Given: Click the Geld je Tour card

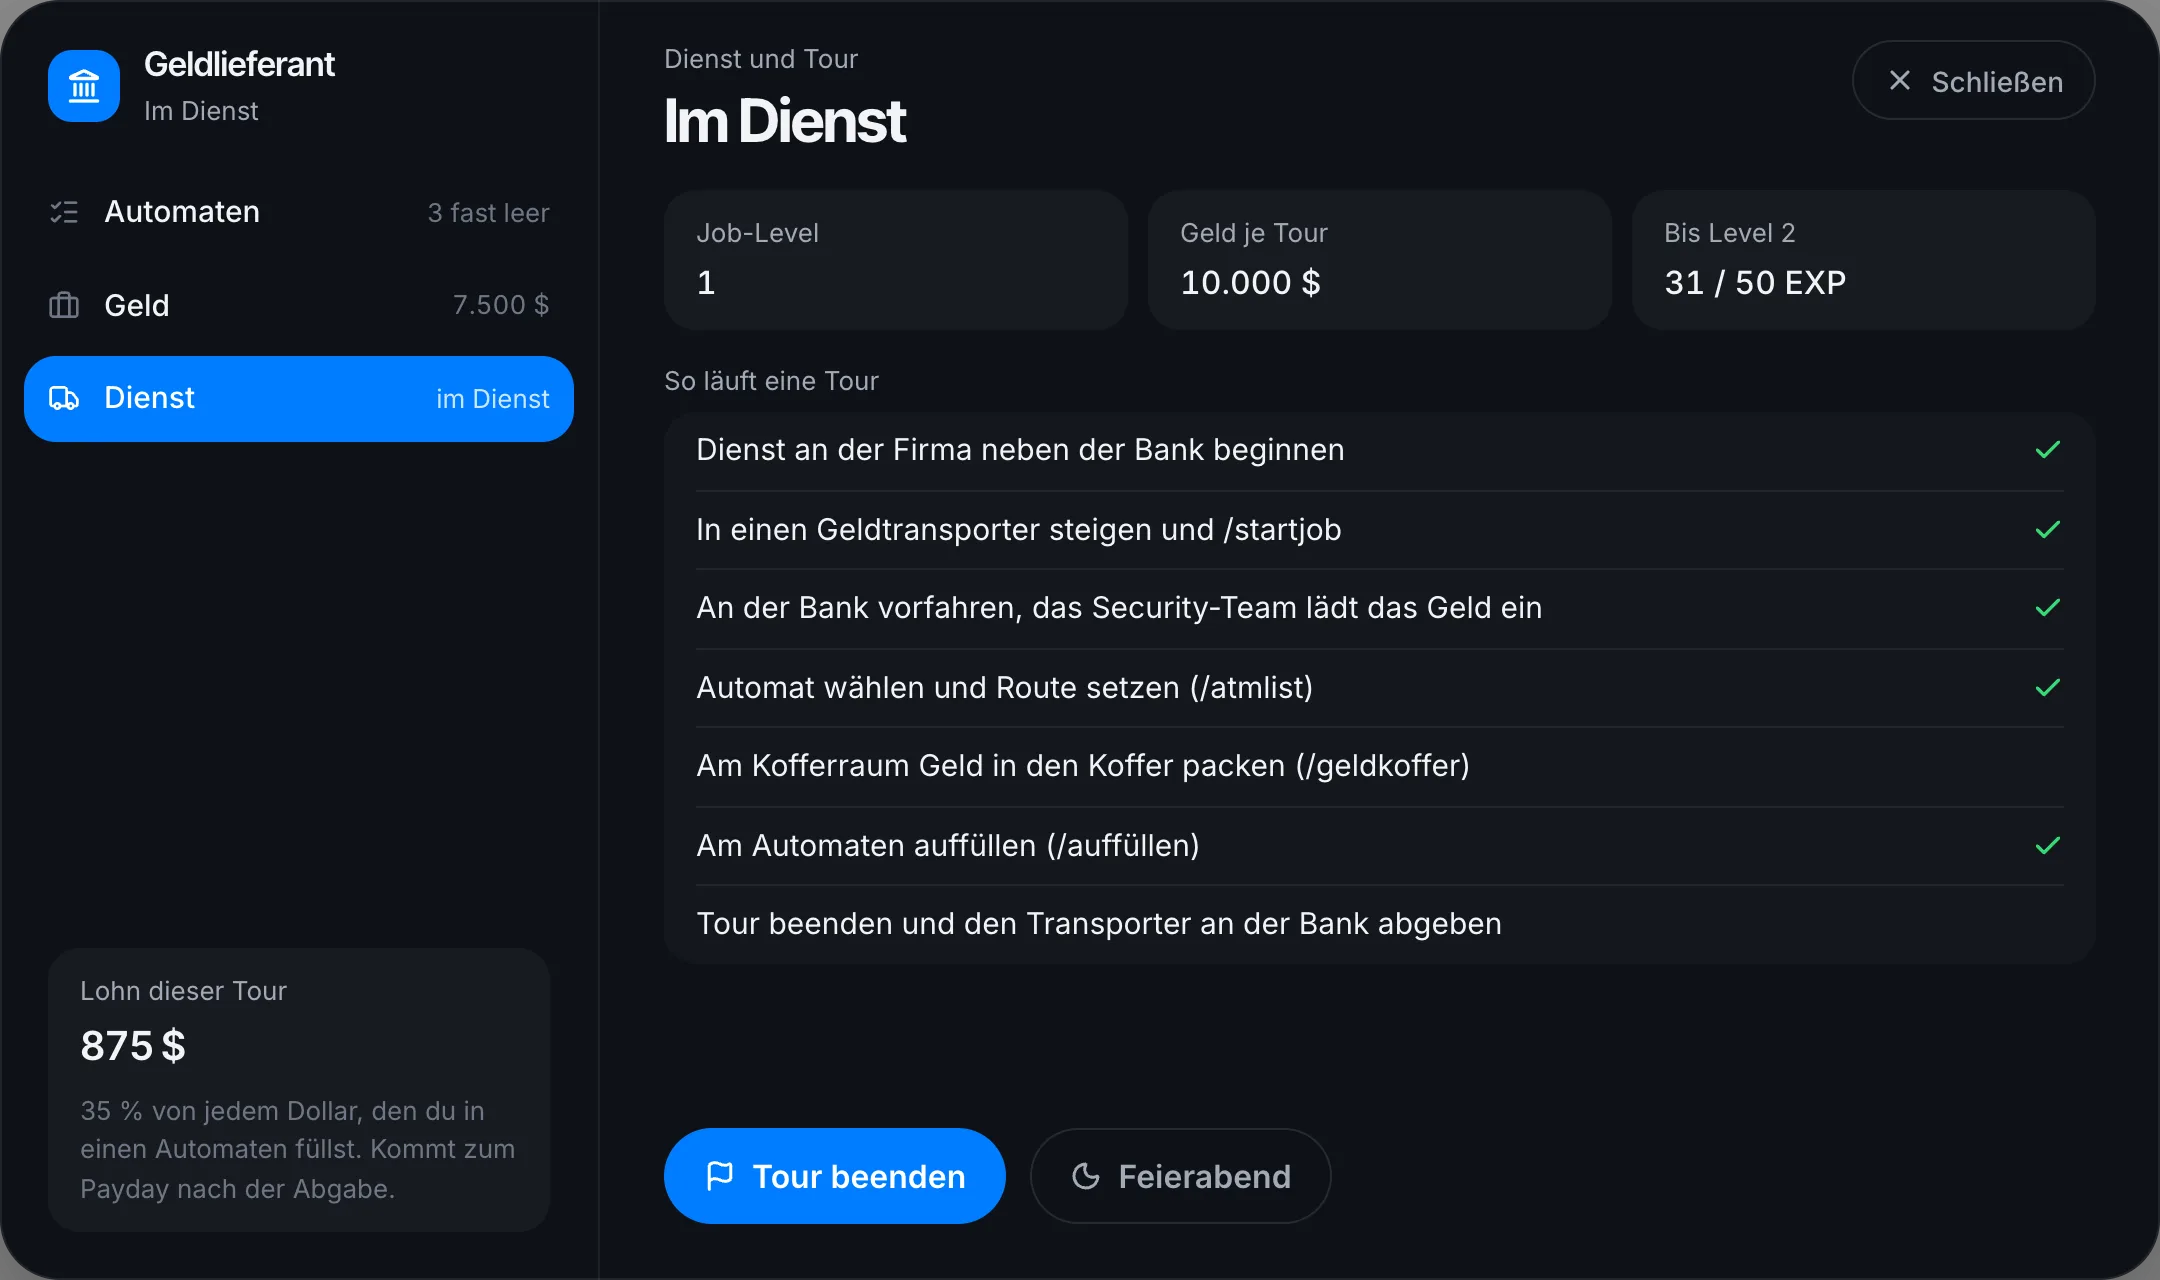Looking at the screenshot, I should (x=1380, y=260).
